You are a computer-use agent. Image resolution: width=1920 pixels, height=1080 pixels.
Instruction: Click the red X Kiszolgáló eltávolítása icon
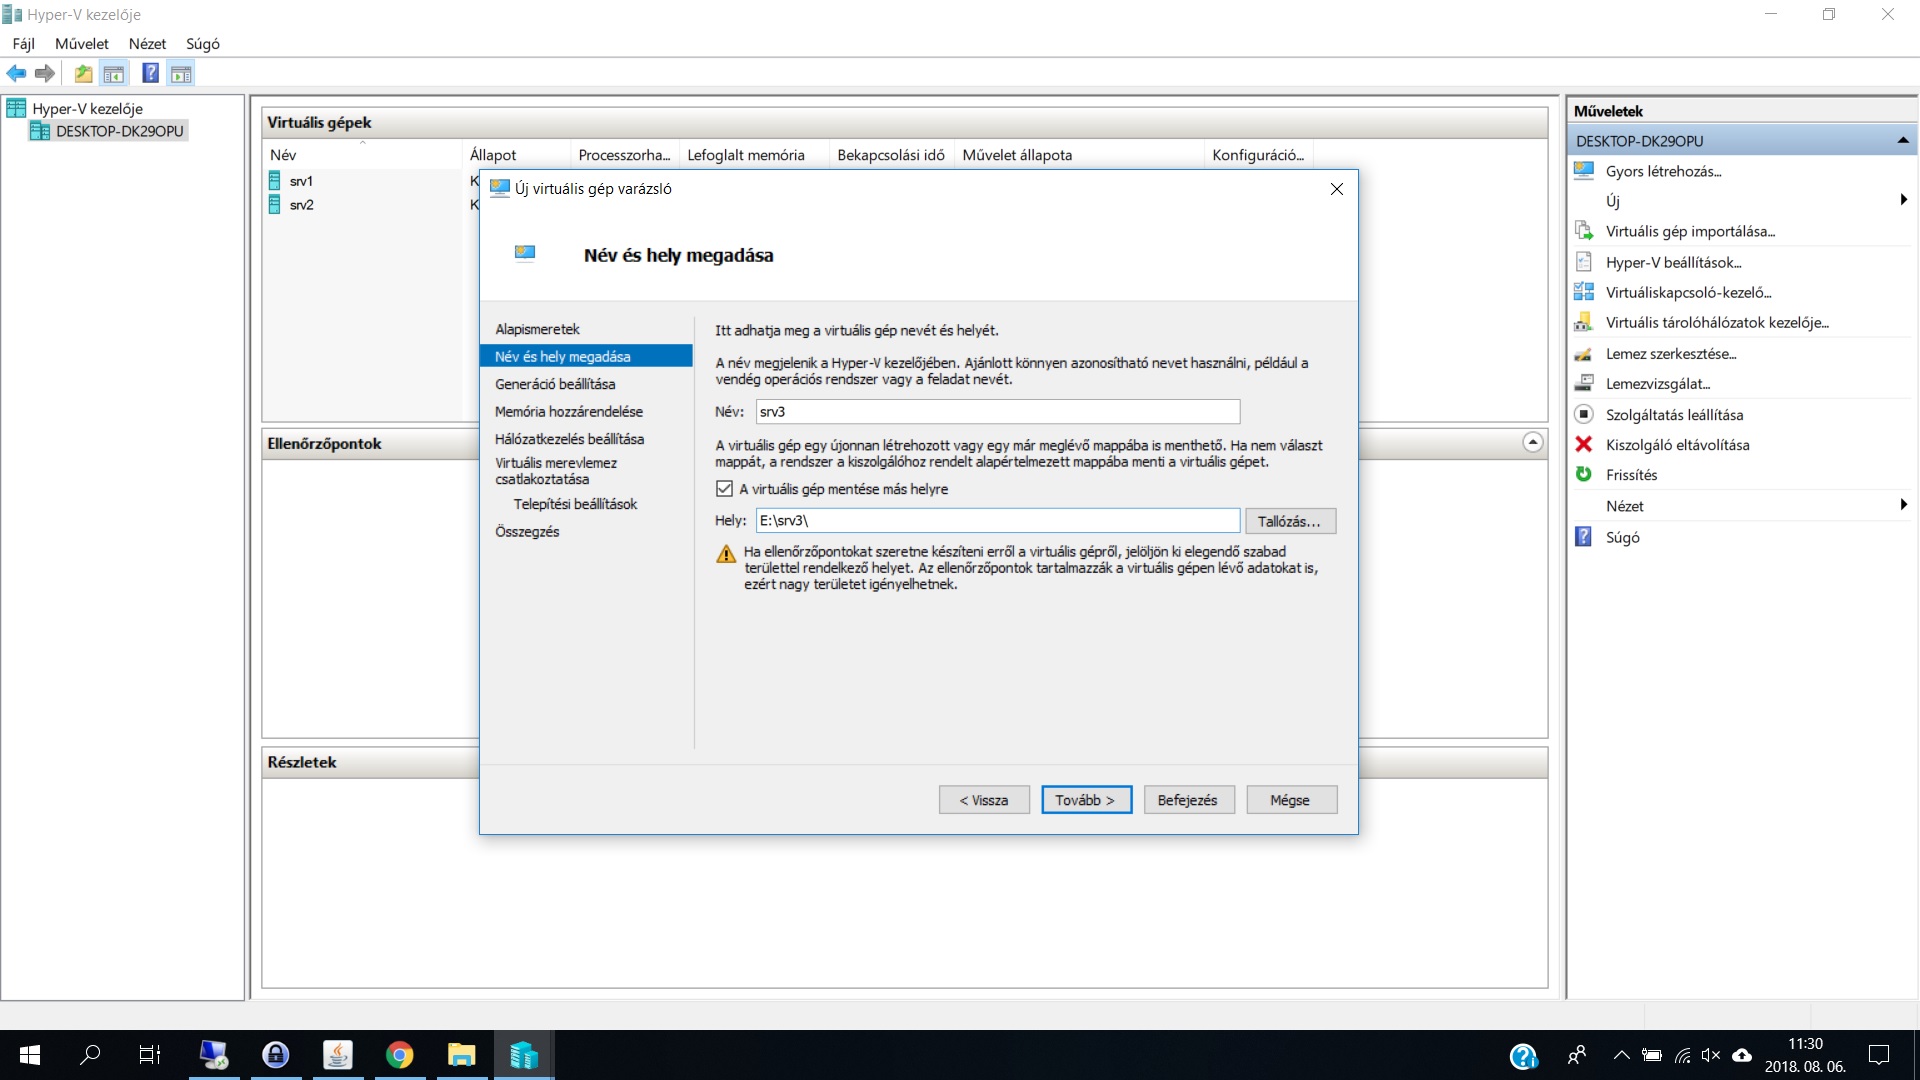click(x=1584, y=444)
